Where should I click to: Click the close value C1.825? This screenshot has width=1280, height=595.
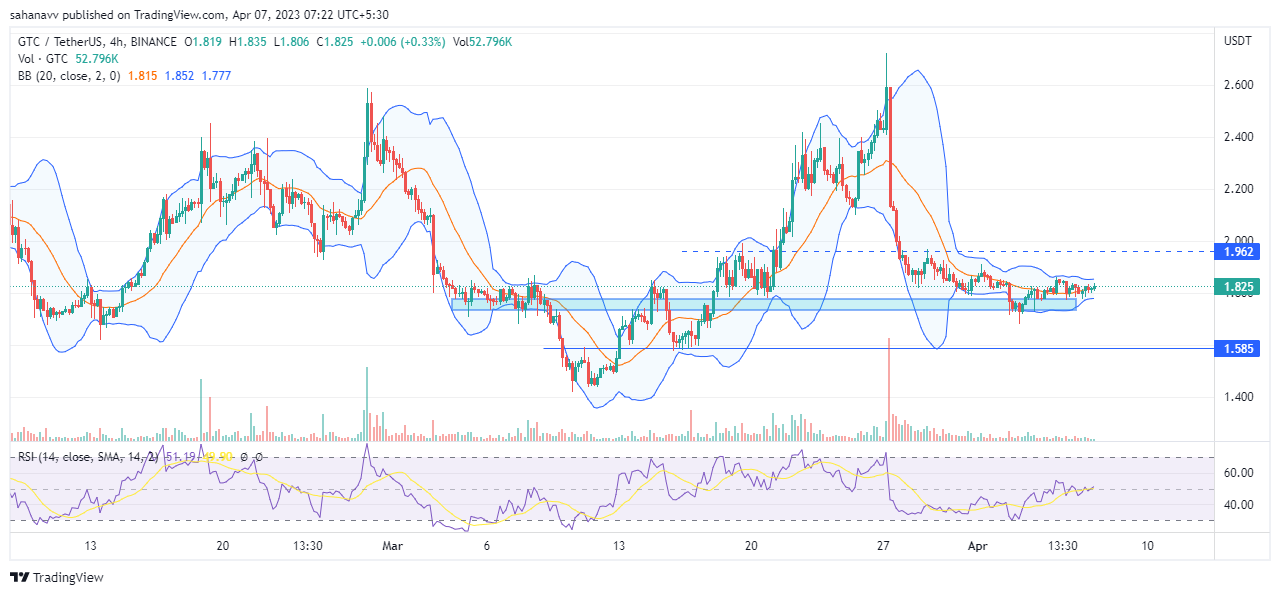point(335,42)
